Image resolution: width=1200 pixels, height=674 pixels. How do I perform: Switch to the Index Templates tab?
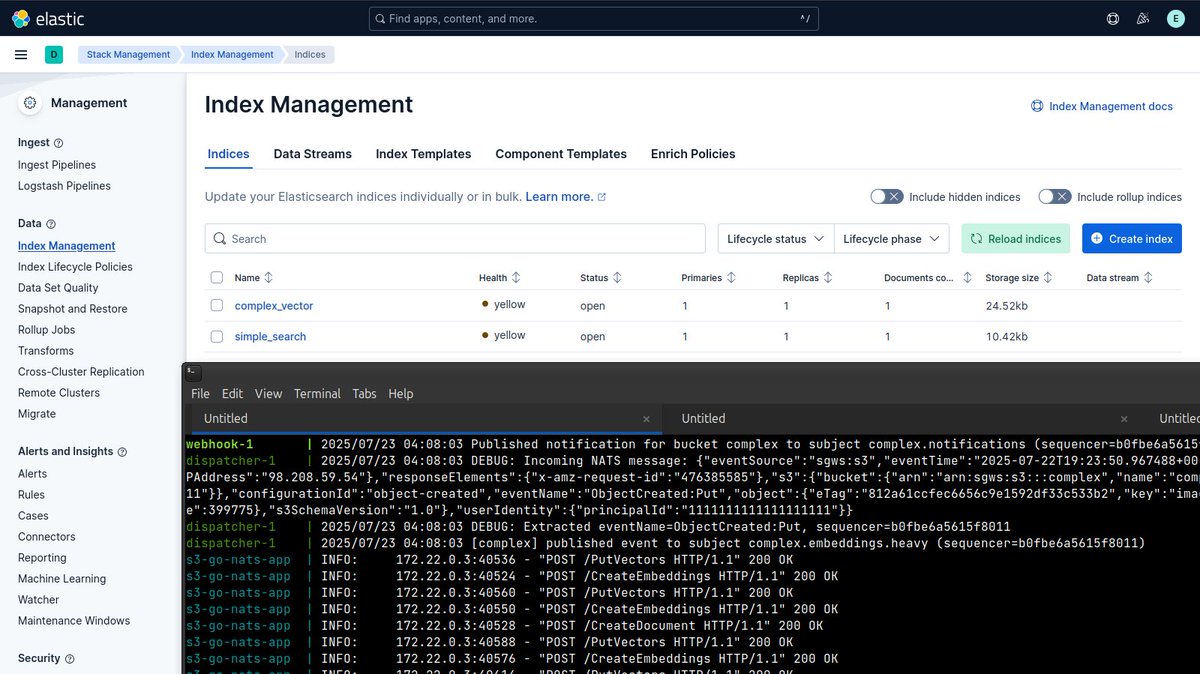(423, 154)
